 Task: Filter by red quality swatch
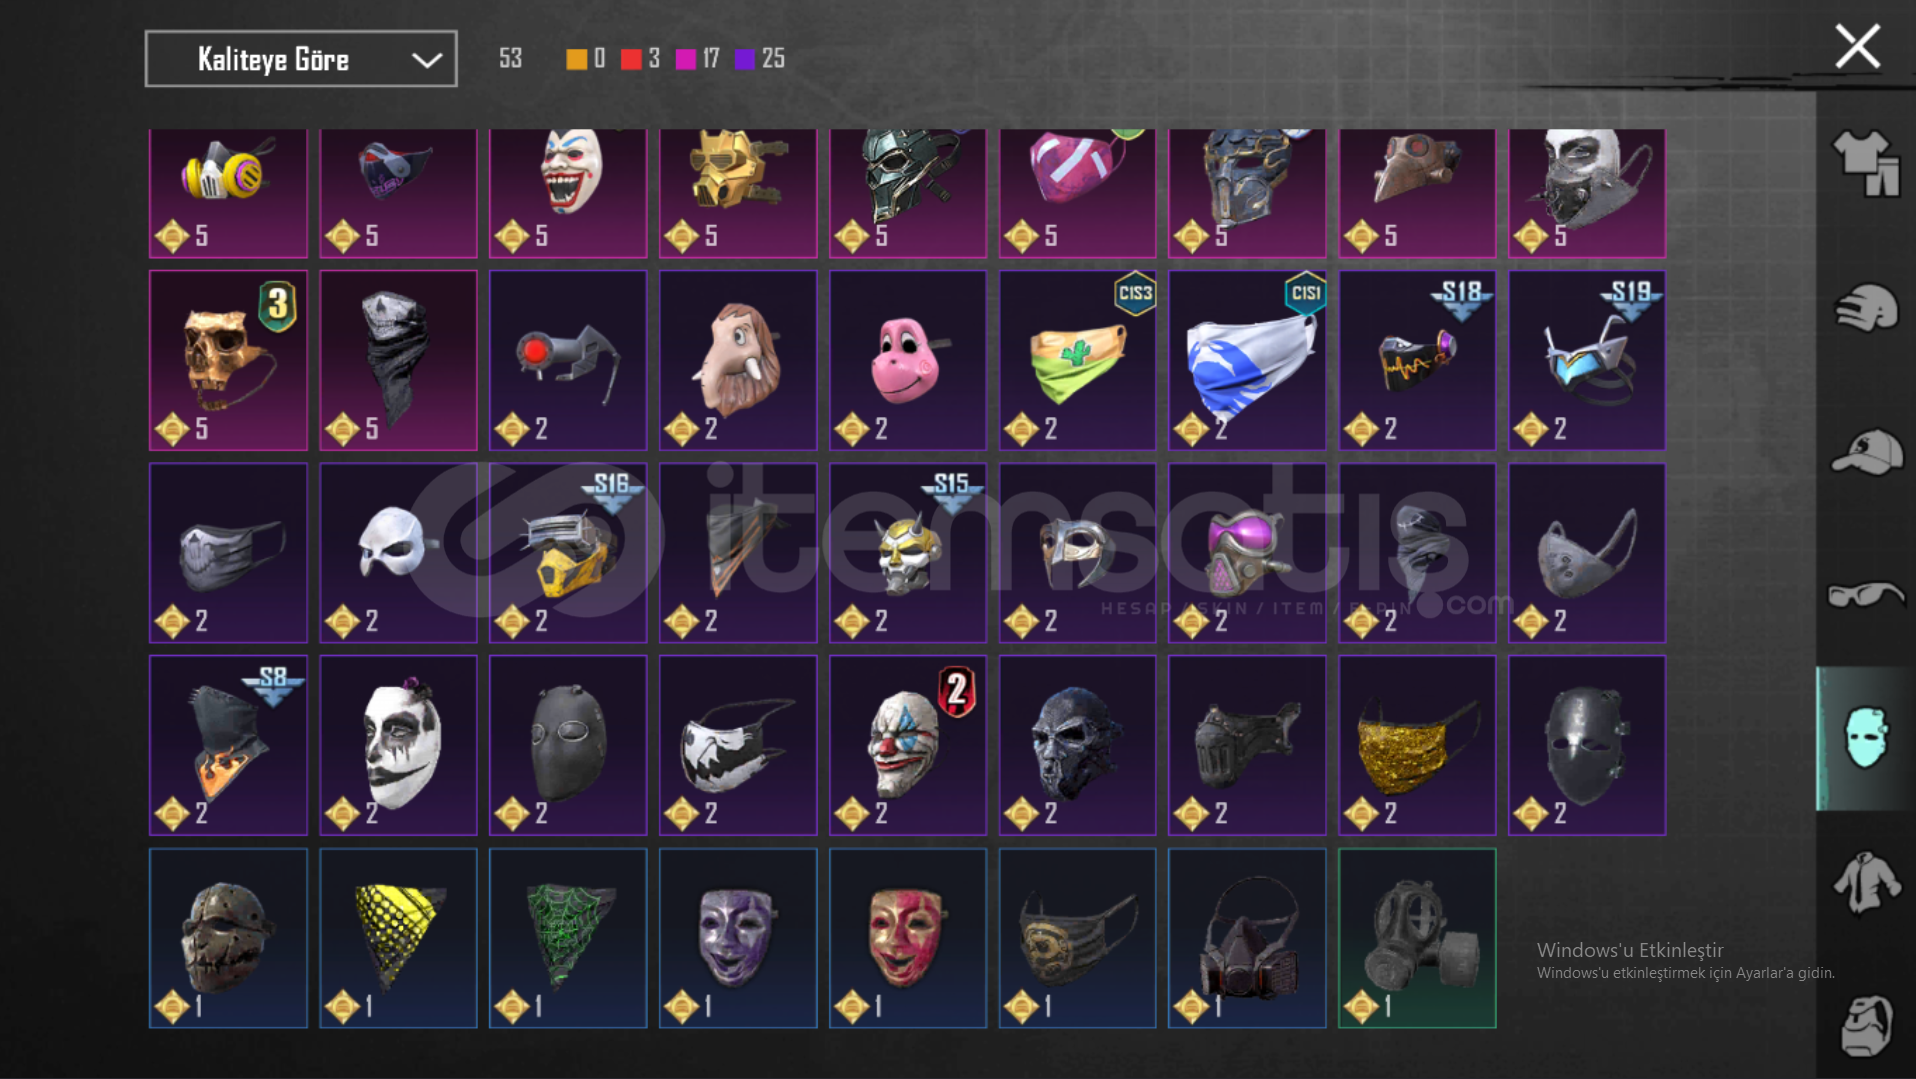[x=631, y=59]
